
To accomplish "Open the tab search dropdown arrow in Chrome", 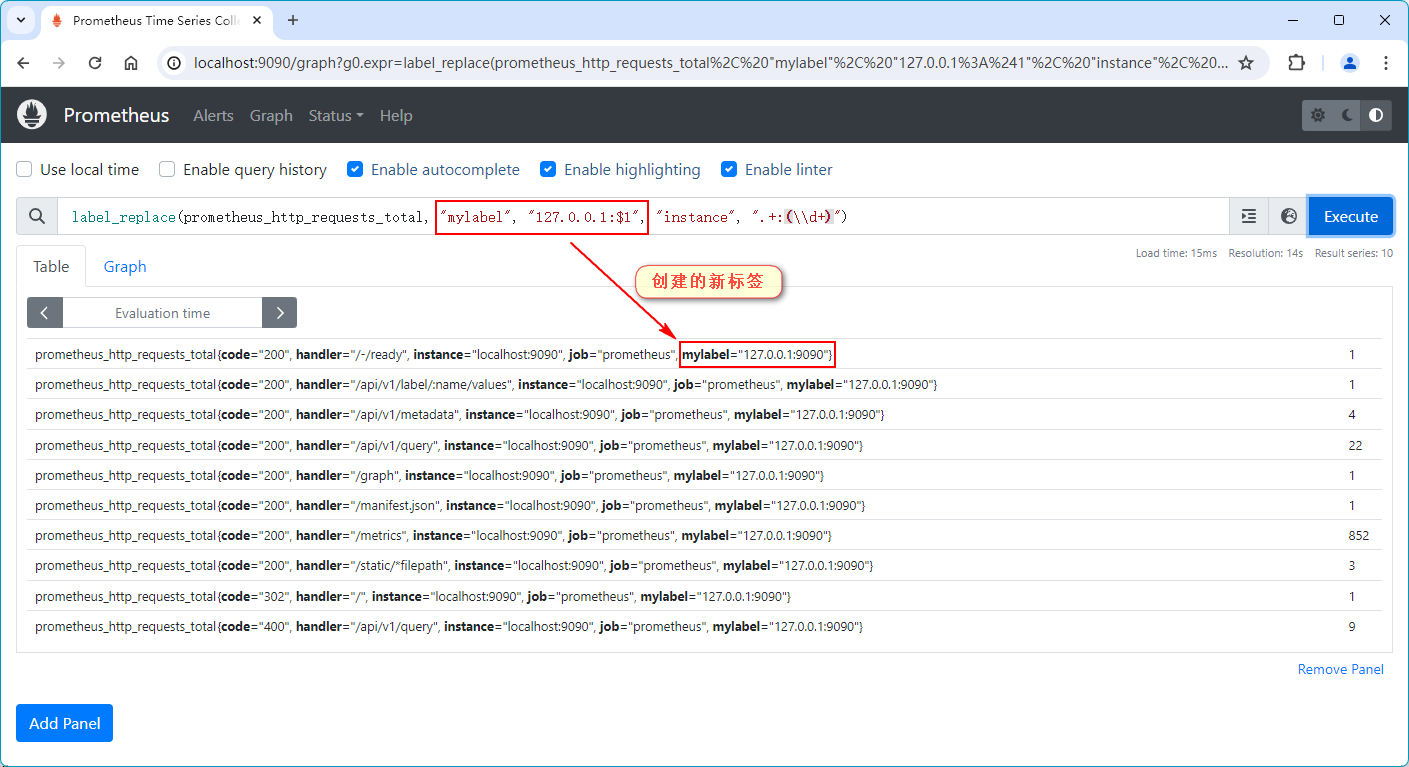I will (21, 20).
